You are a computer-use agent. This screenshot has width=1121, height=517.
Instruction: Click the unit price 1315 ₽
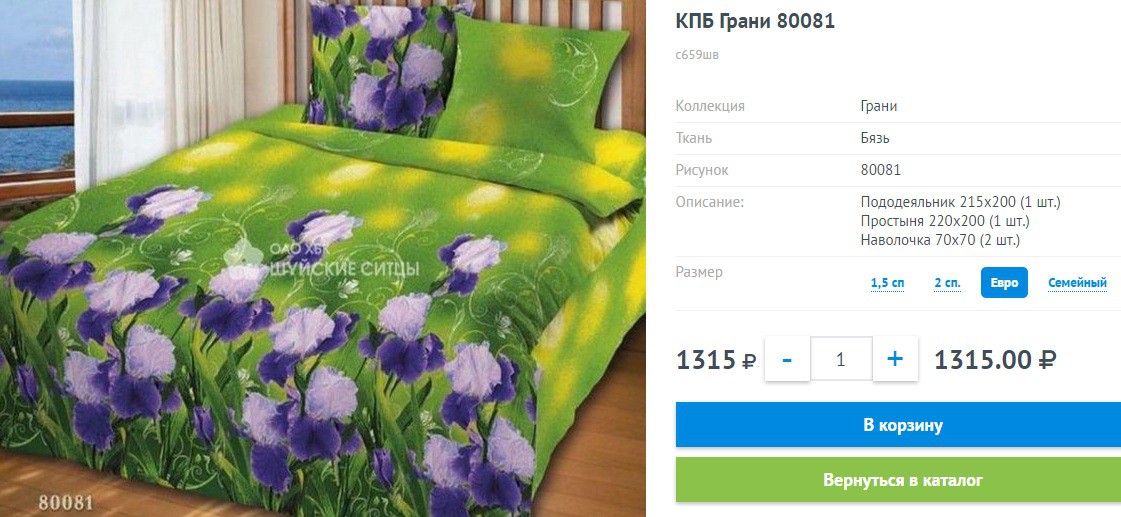coord(716,359)
